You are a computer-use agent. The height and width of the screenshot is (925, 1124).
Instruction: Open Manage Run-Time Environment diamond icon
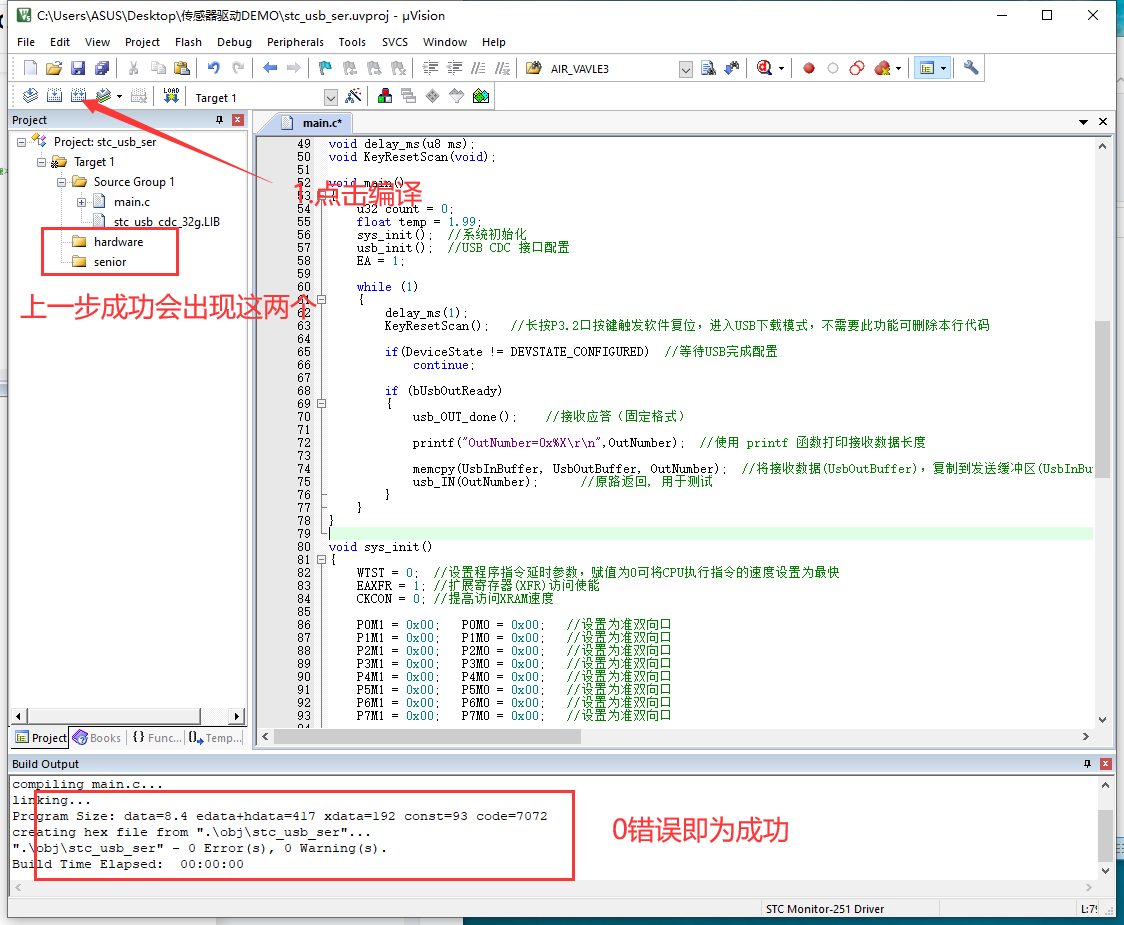coord(432,95)
